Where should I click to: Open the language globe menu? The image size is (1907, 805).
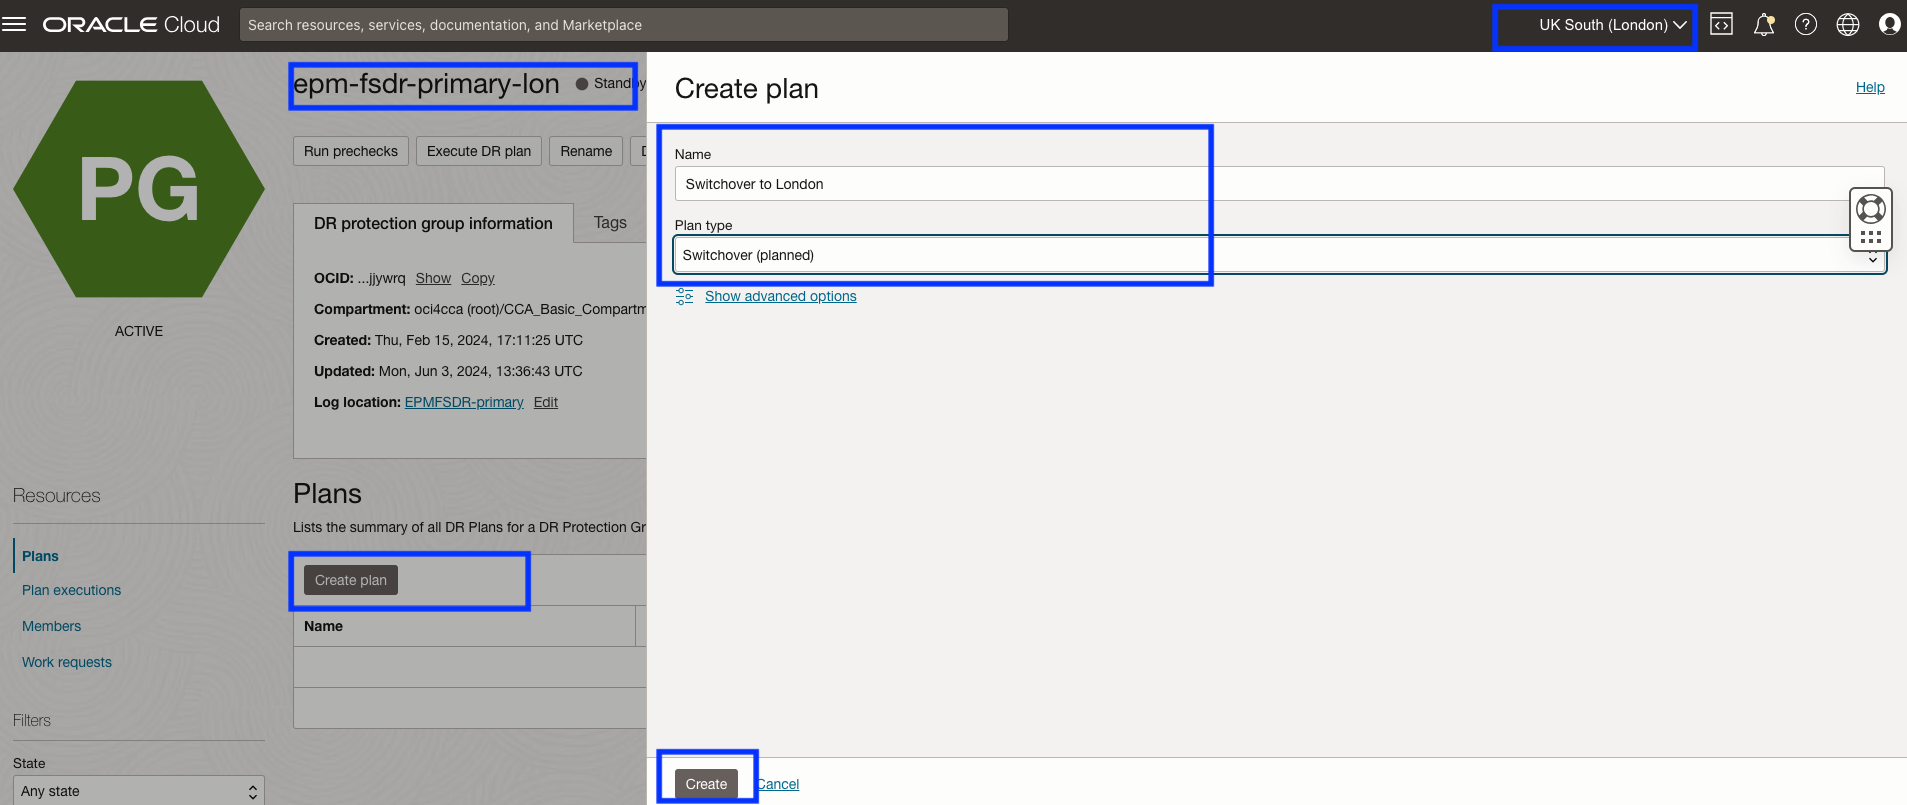point(1848,24)
